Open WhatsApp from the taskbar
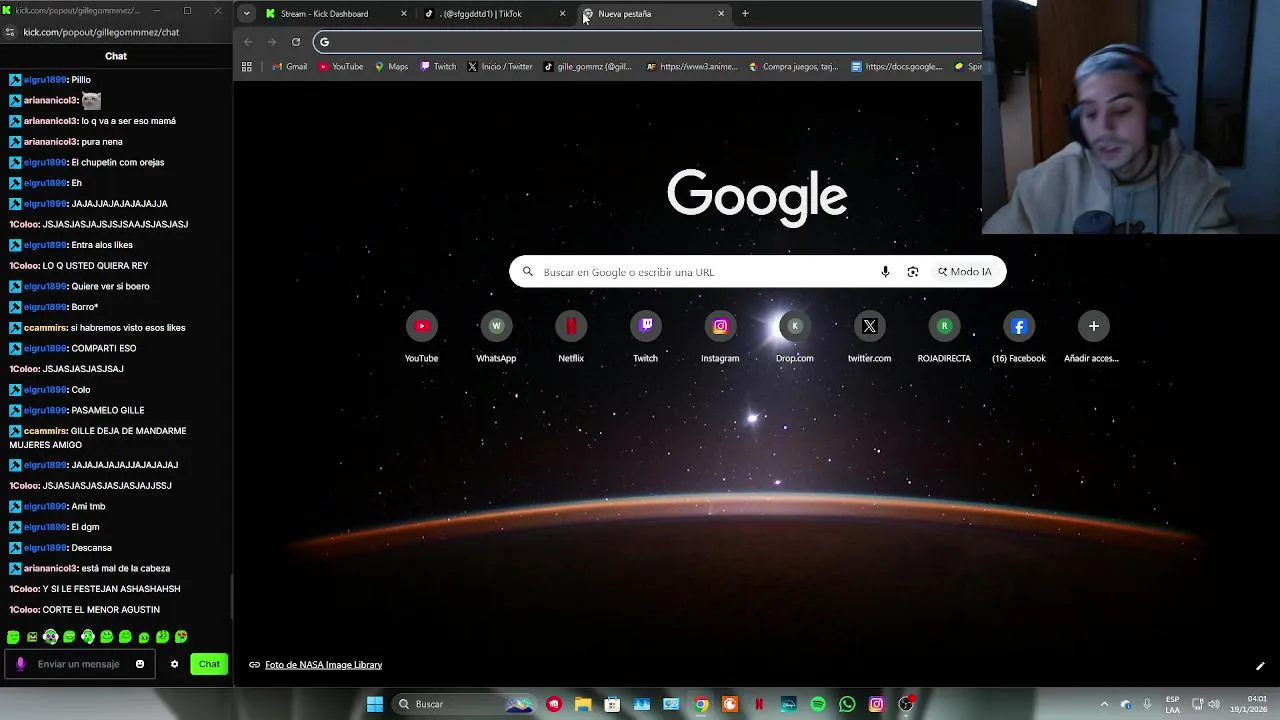This screenshot has width=1280, height=720. pos(847,704)
